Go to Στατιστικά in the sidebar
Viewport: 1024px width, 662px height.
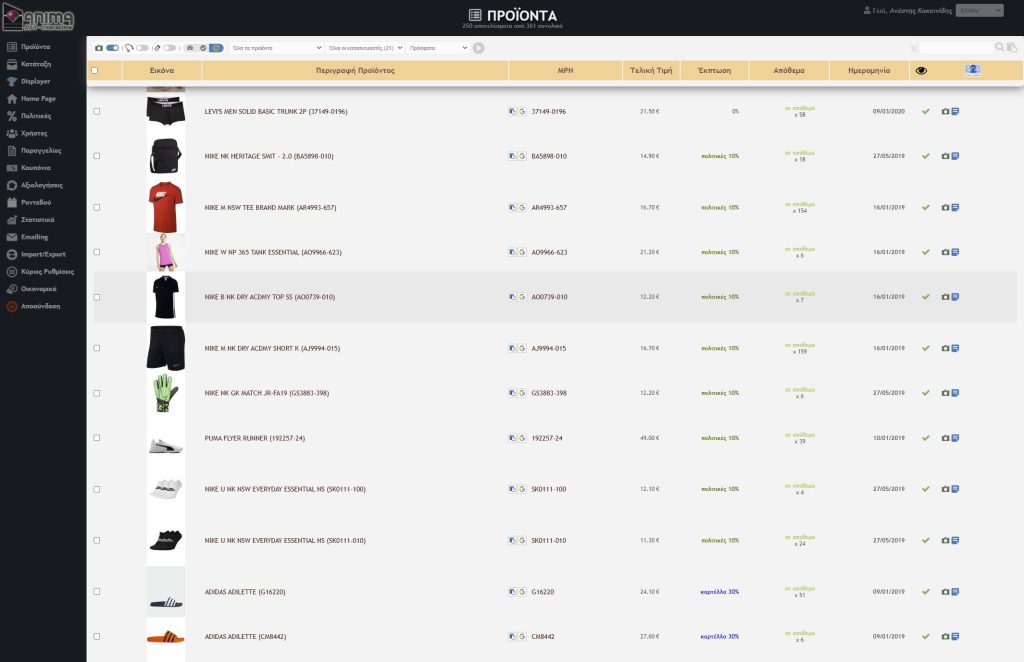[x=37, y=219]
